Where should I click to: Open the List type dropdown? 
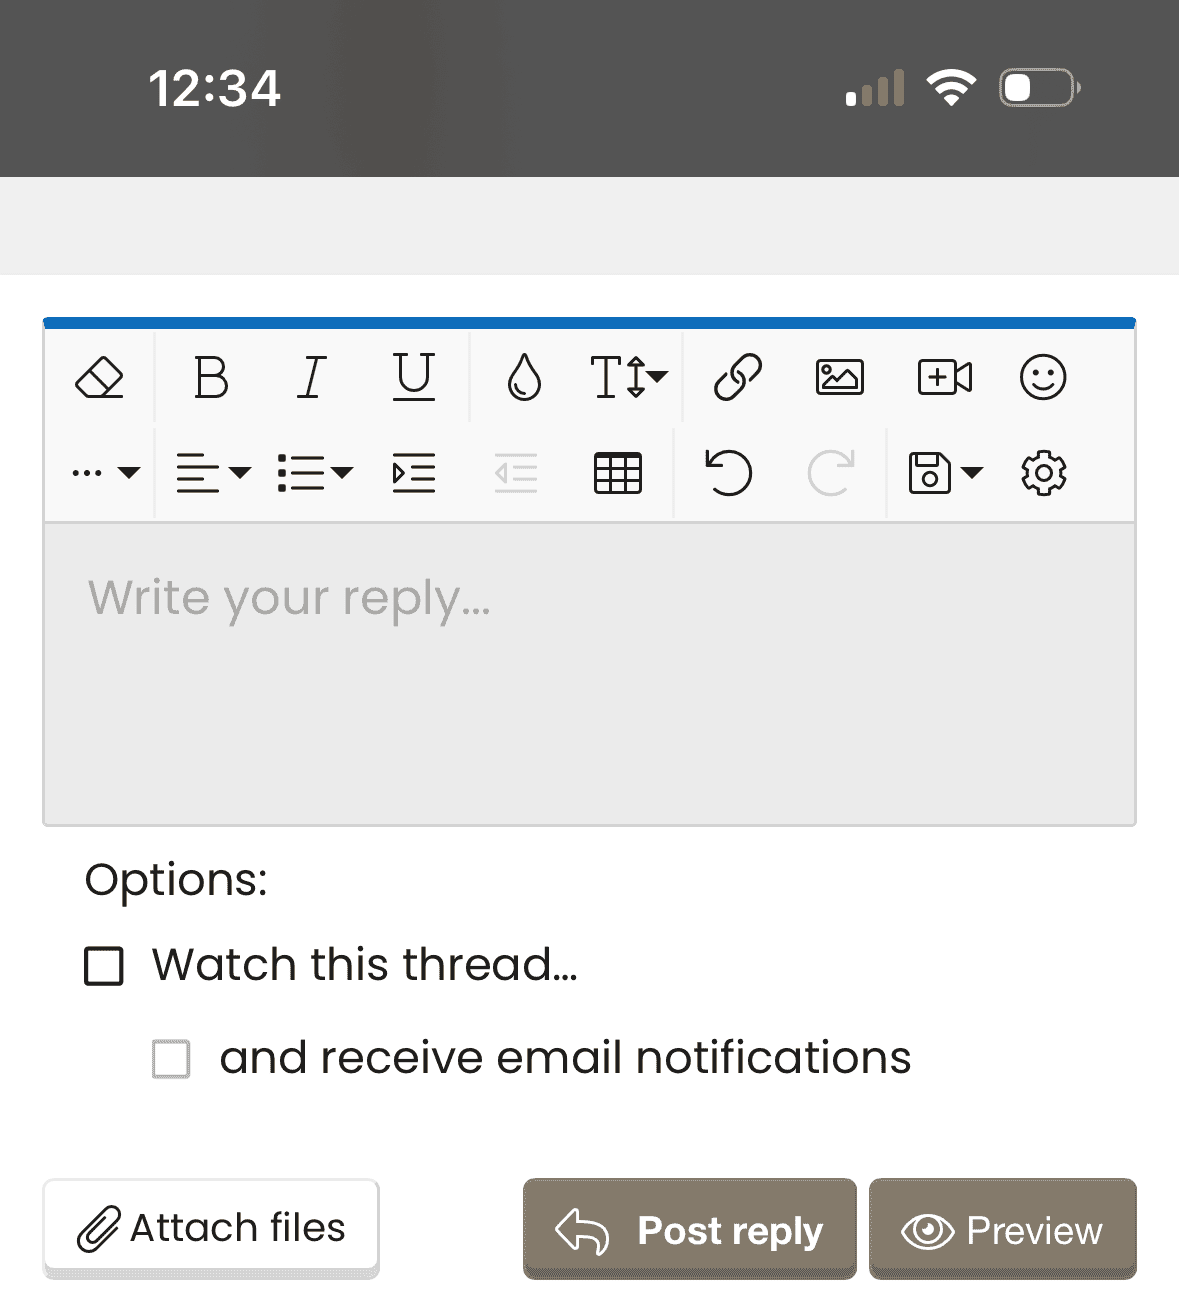click(x=315, y=473)
